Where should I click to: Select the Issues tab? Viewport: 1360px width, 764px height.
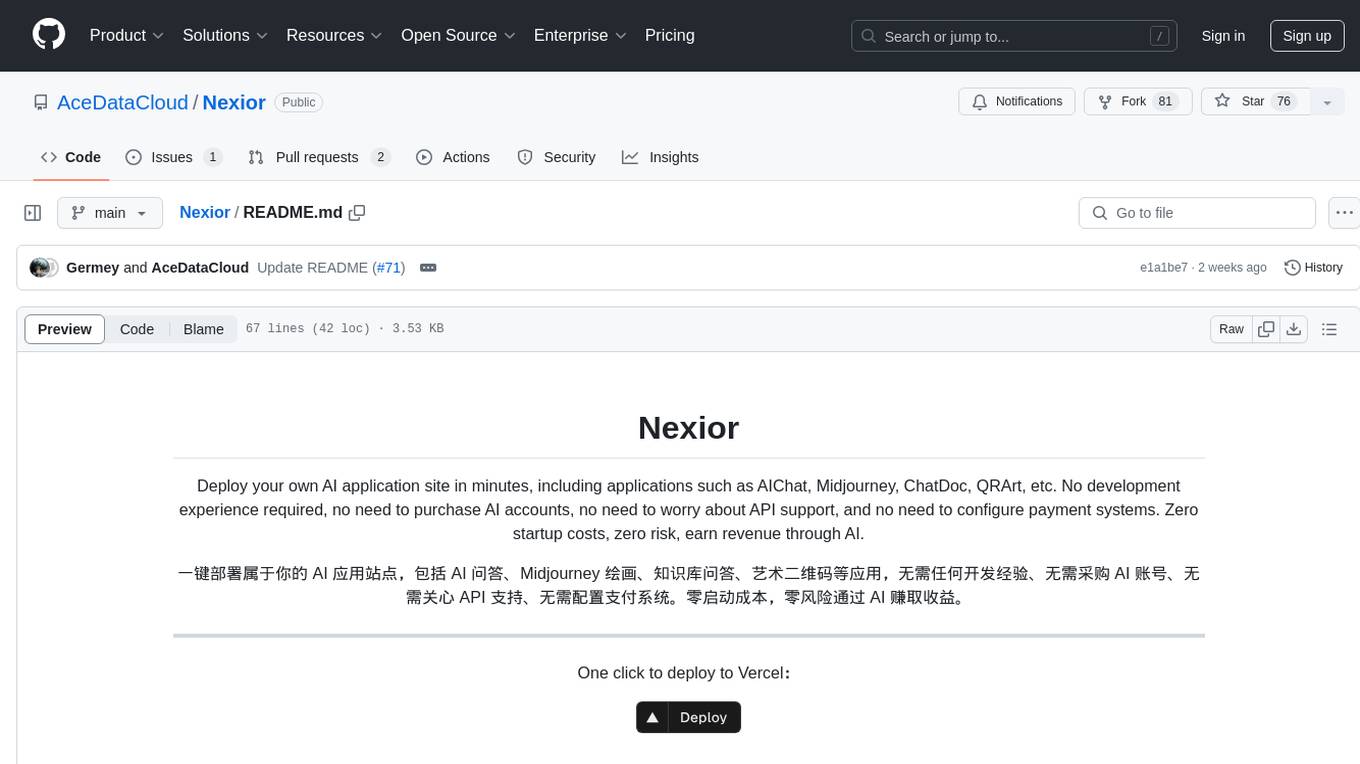click(173, 157)
